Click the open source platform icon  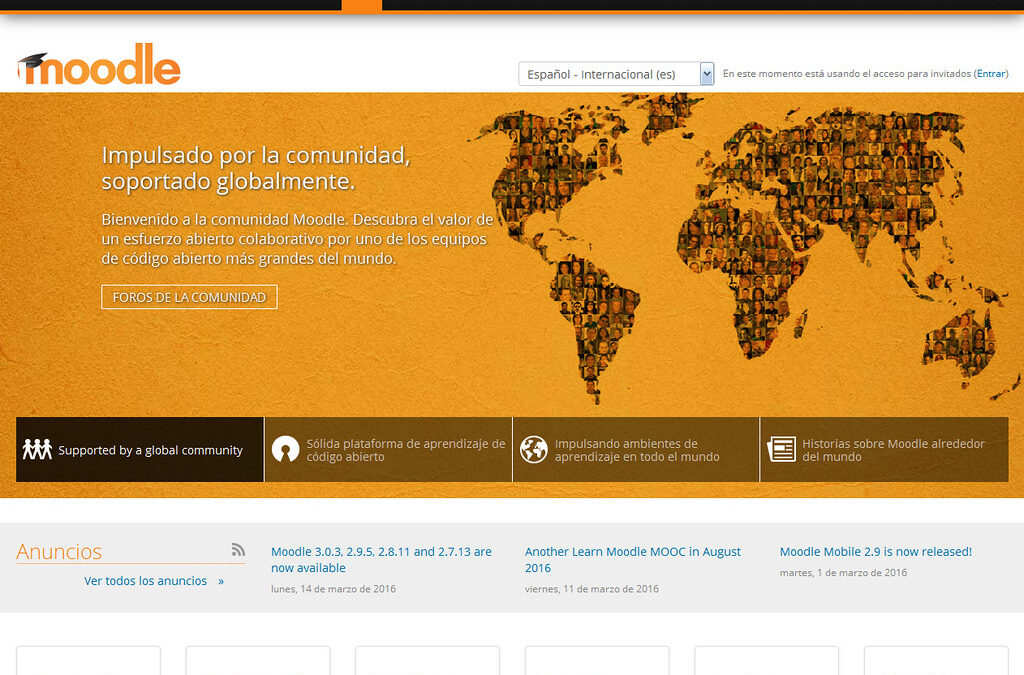285,449
